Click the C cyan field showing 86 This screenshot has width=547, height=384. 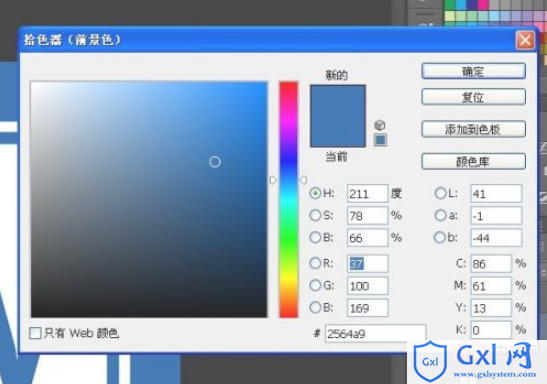[x=491, y=264]
